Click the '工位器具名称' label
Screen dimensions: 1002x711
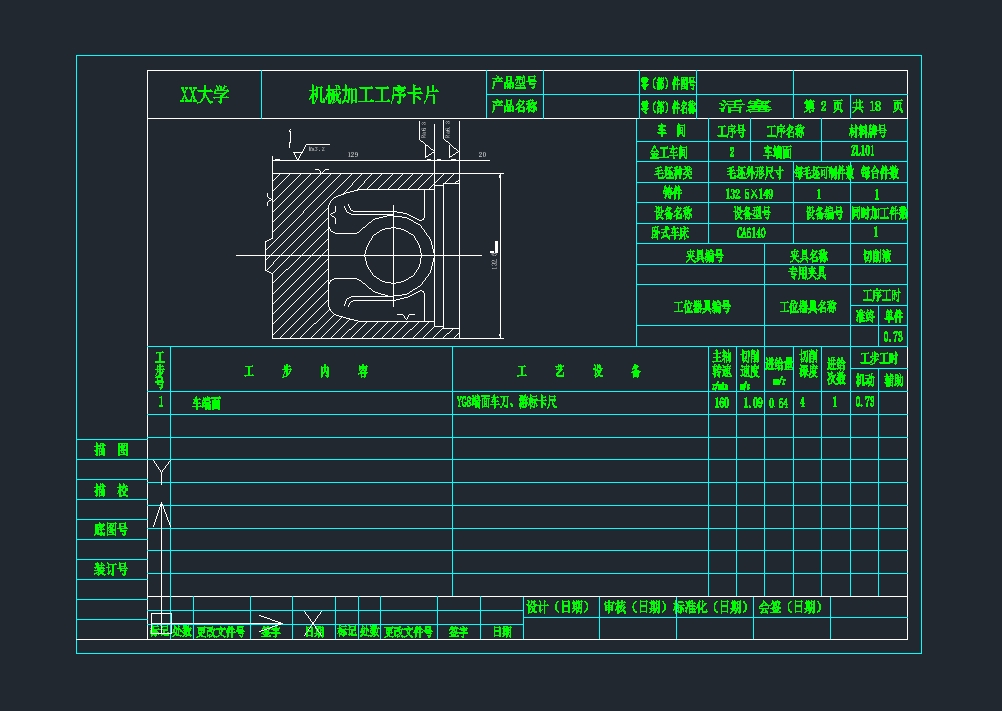(808, 307)
